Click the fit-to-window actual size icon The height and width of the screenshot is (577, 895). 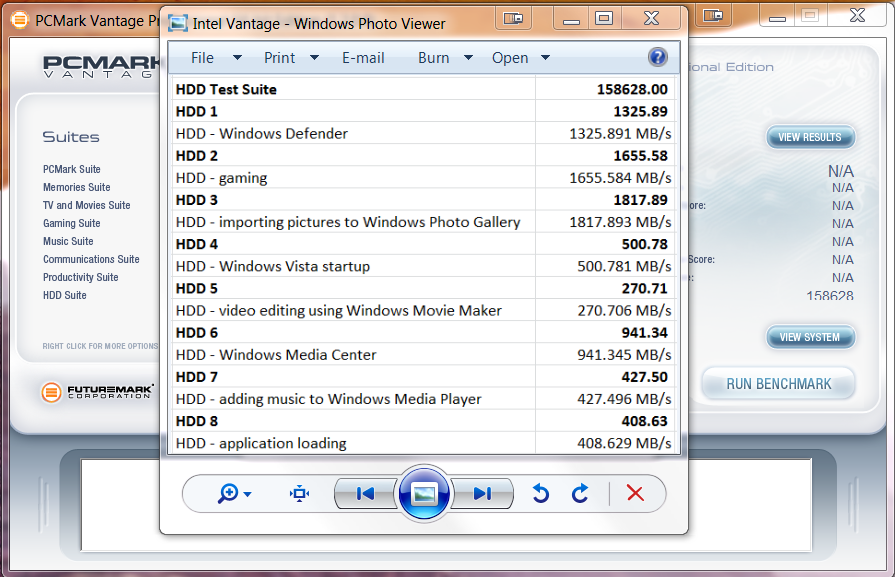[x=299, y=493]
